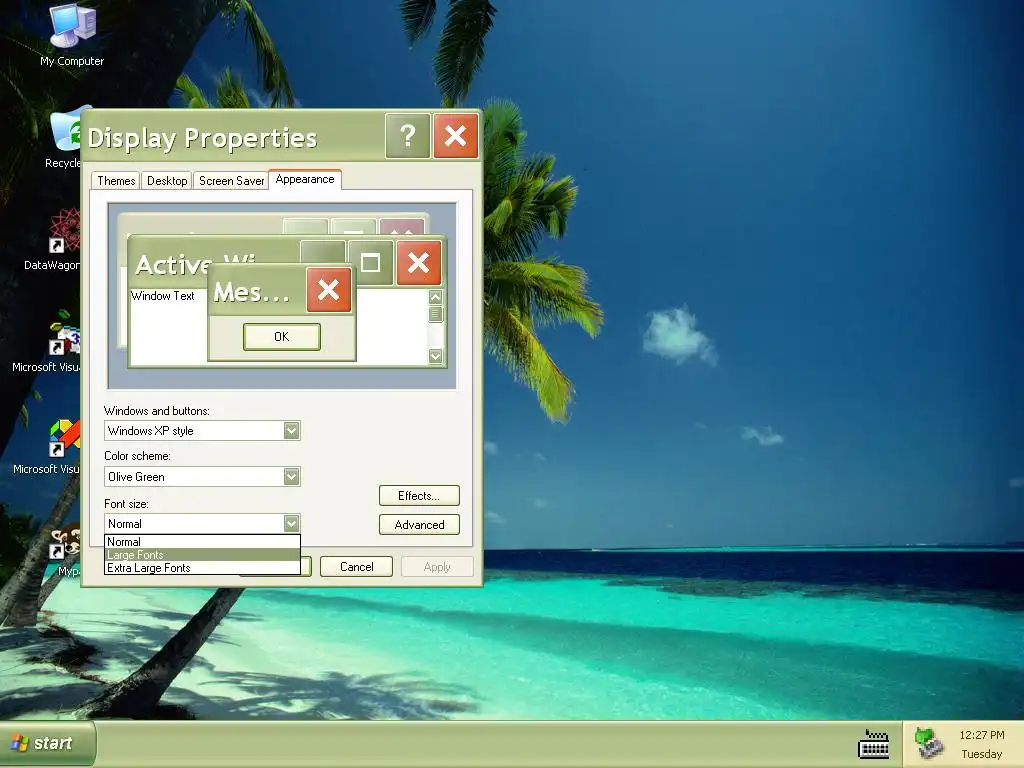Select the Recycle Bin desktop icon
This screenshot has width=1024, height=768.
63,138
